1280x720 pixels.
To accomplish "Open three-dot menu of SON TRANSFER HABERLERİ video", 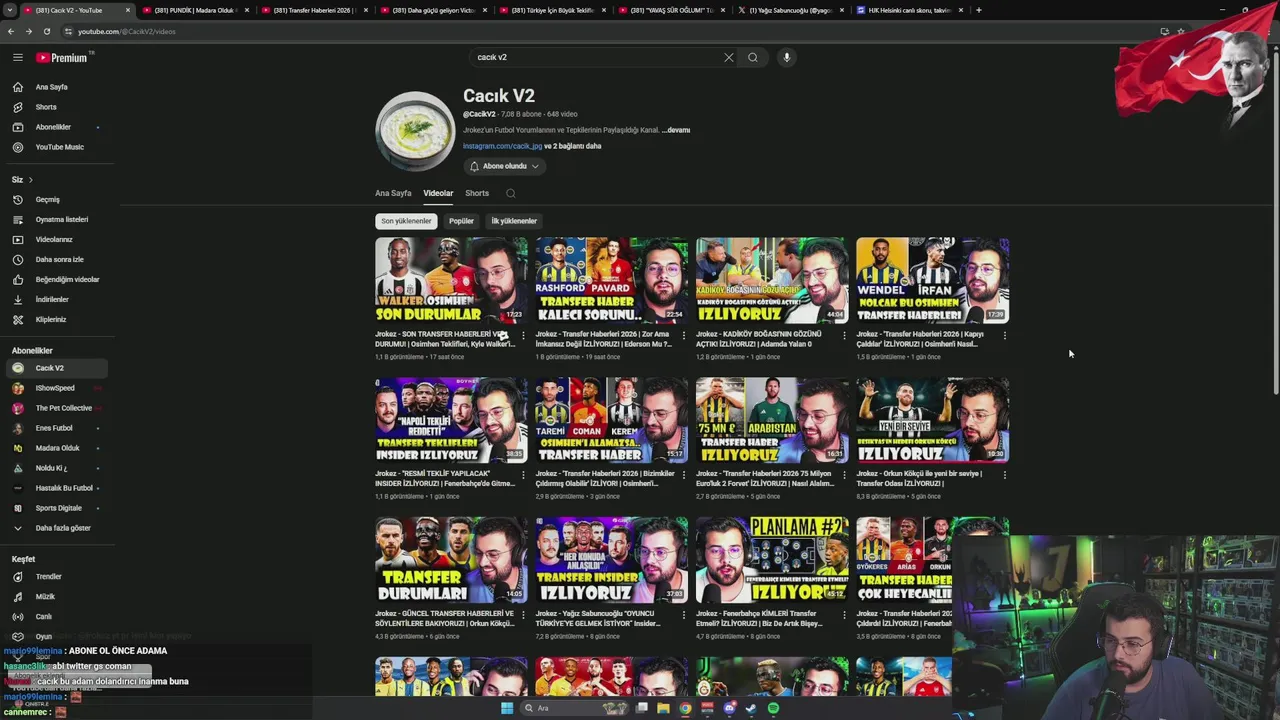I will pos(524,335).
